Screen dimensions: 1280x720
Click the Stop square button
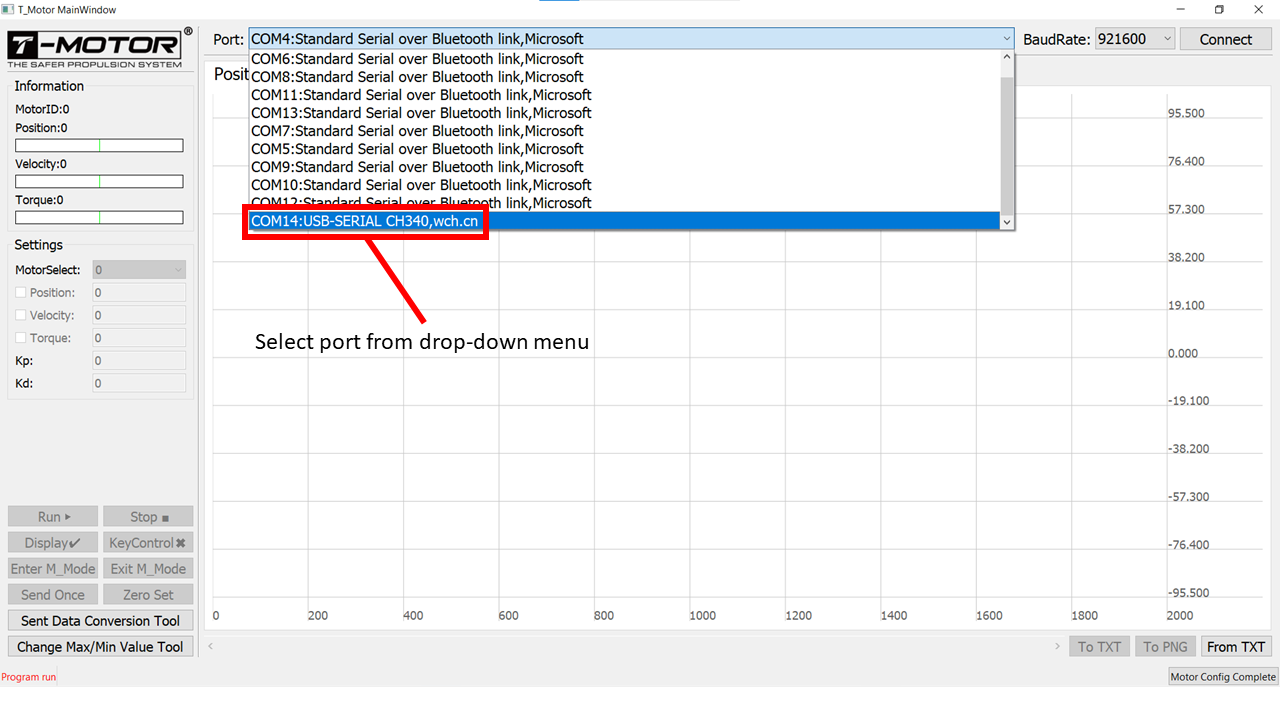click(x=148, y=517)
